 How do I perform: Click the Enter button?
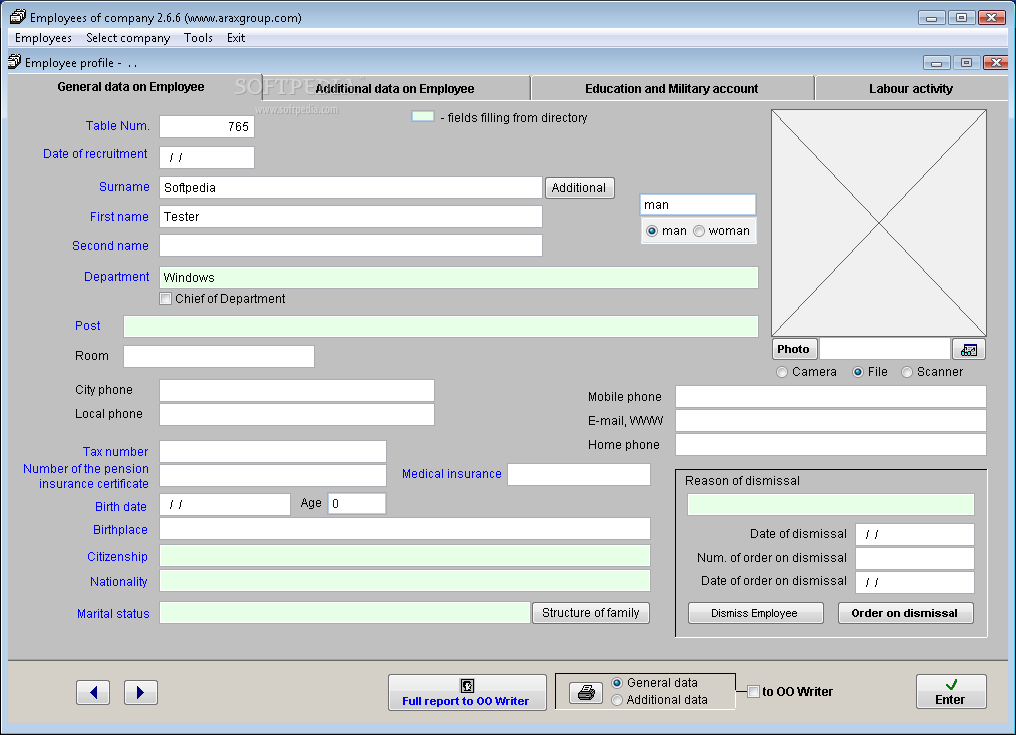click(951, 692)
